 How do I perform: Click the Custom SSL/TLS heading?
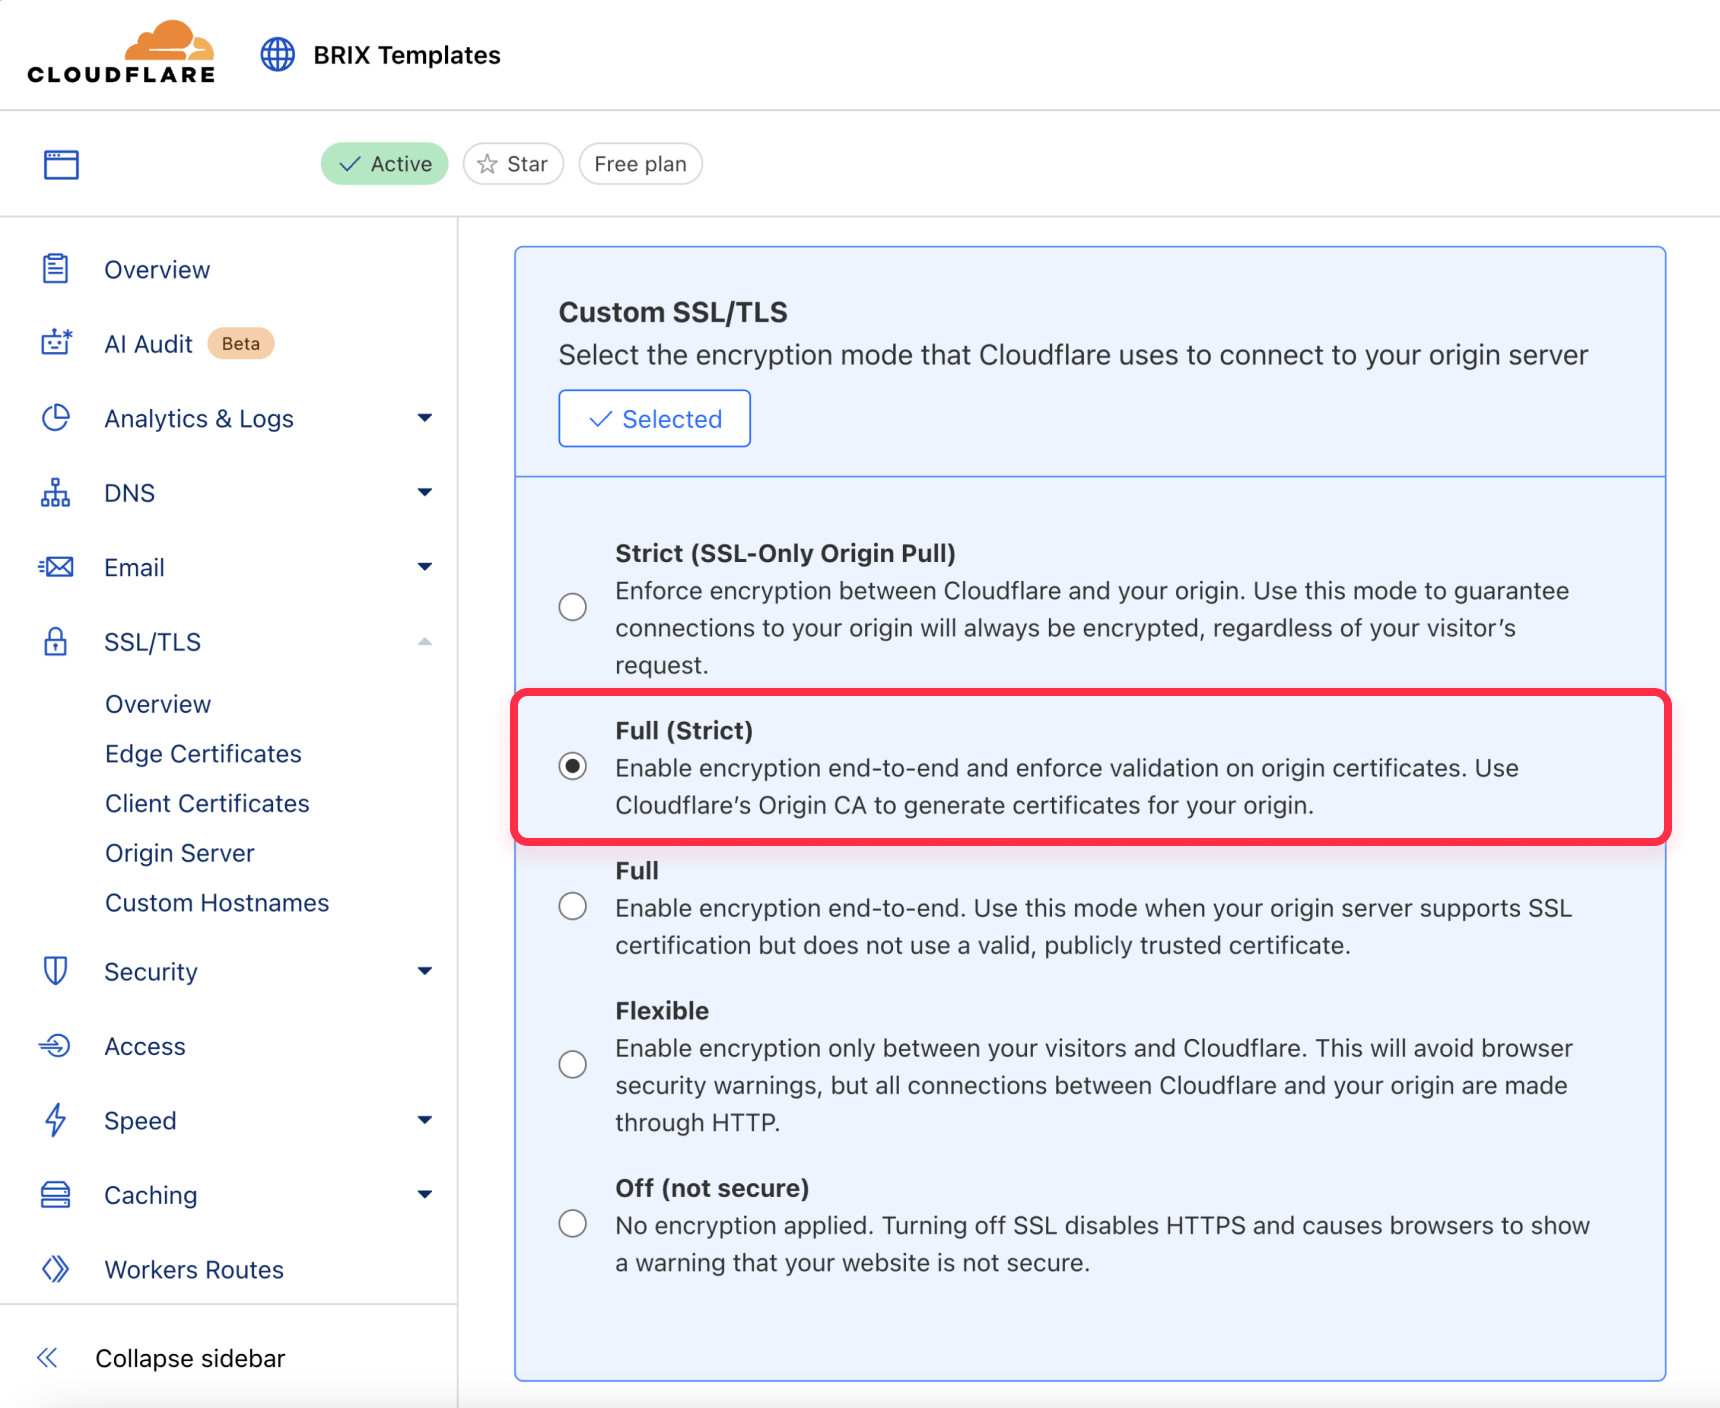pyautogui.click(x=673, y=312)
